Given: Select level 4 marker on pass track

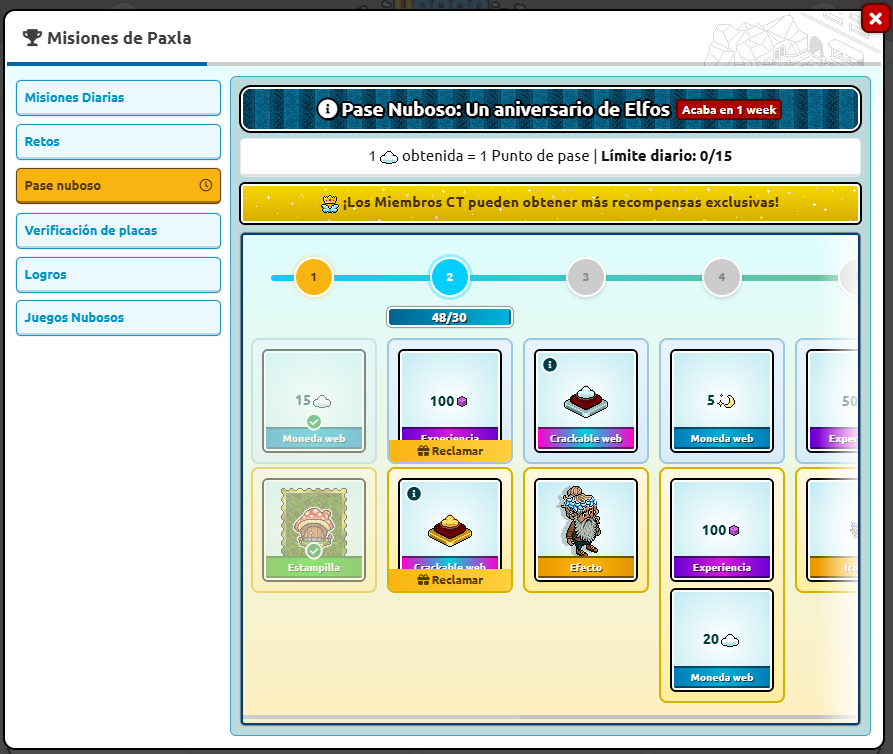Looking at the screenshot, I should tap(721, 277).
